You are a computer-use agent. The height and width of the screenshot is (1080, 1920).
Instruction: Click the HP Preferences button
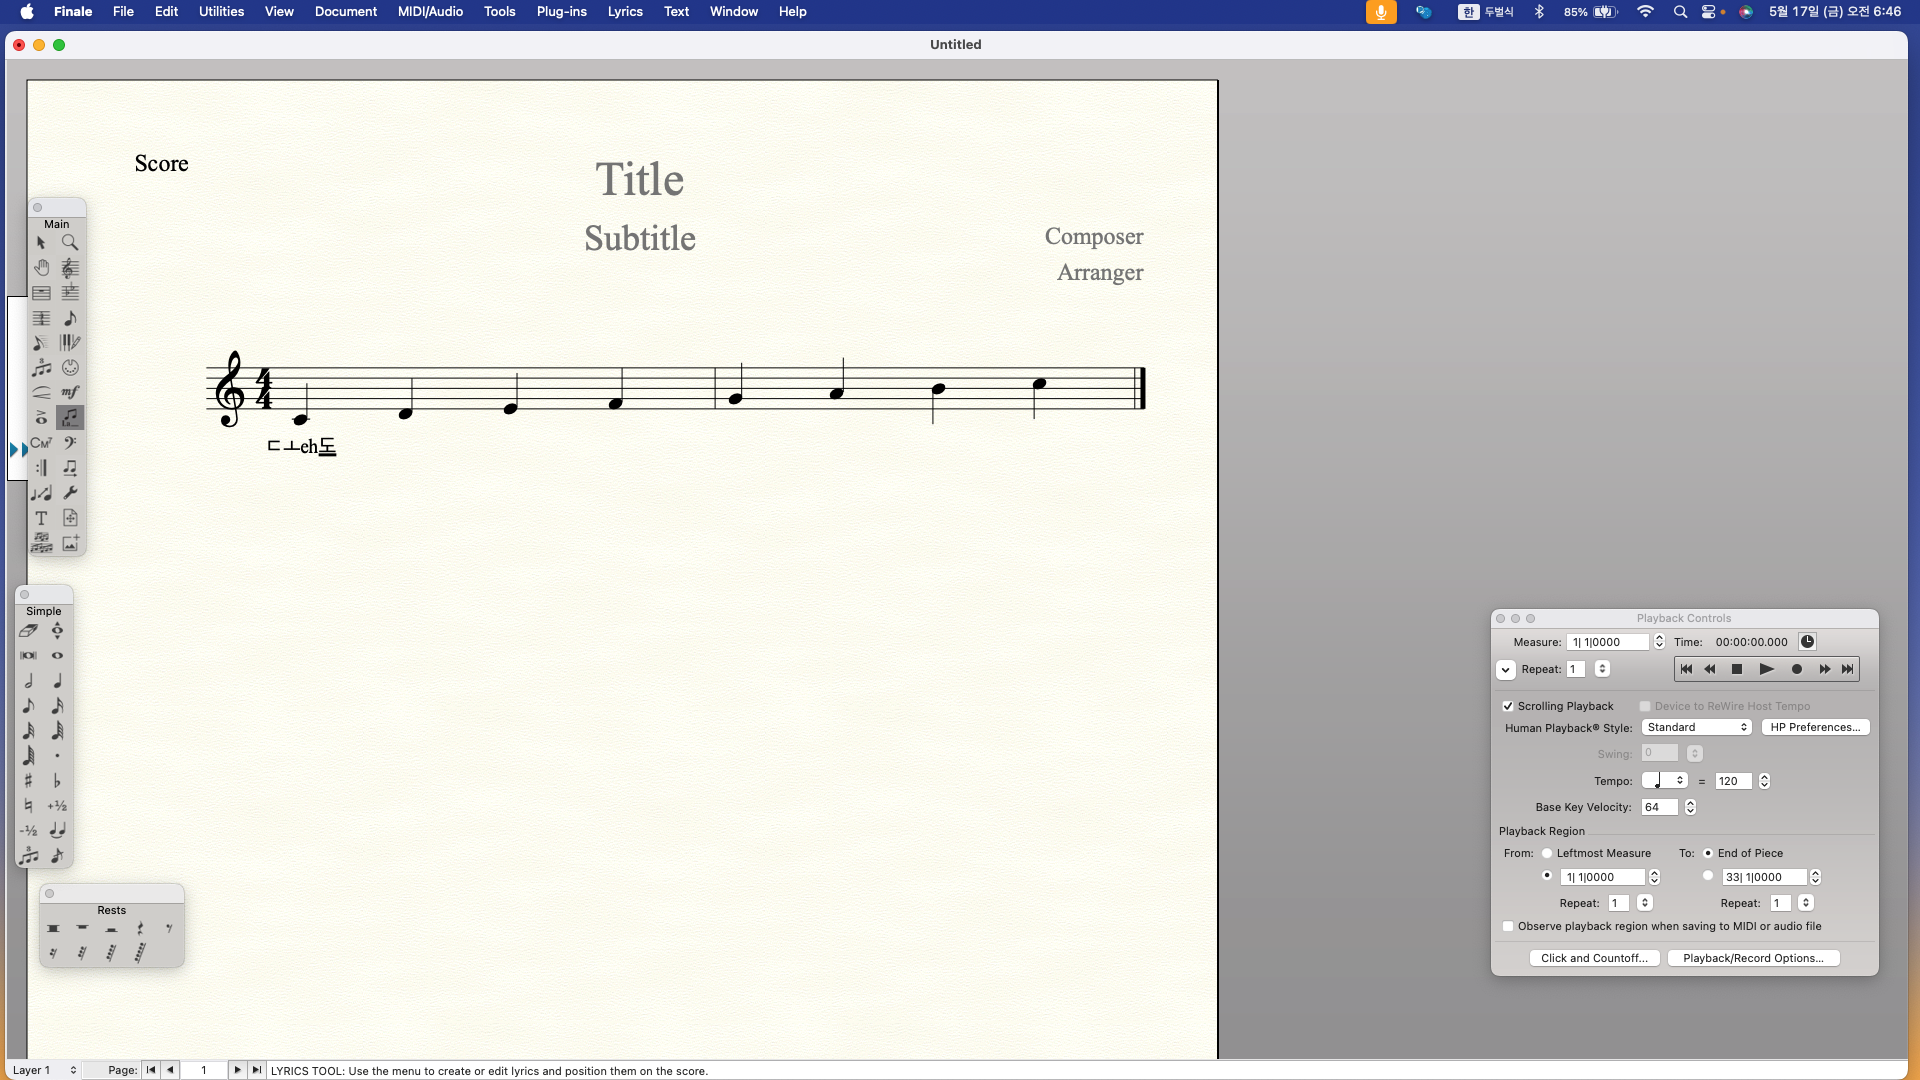click(x=1815, y=727)
